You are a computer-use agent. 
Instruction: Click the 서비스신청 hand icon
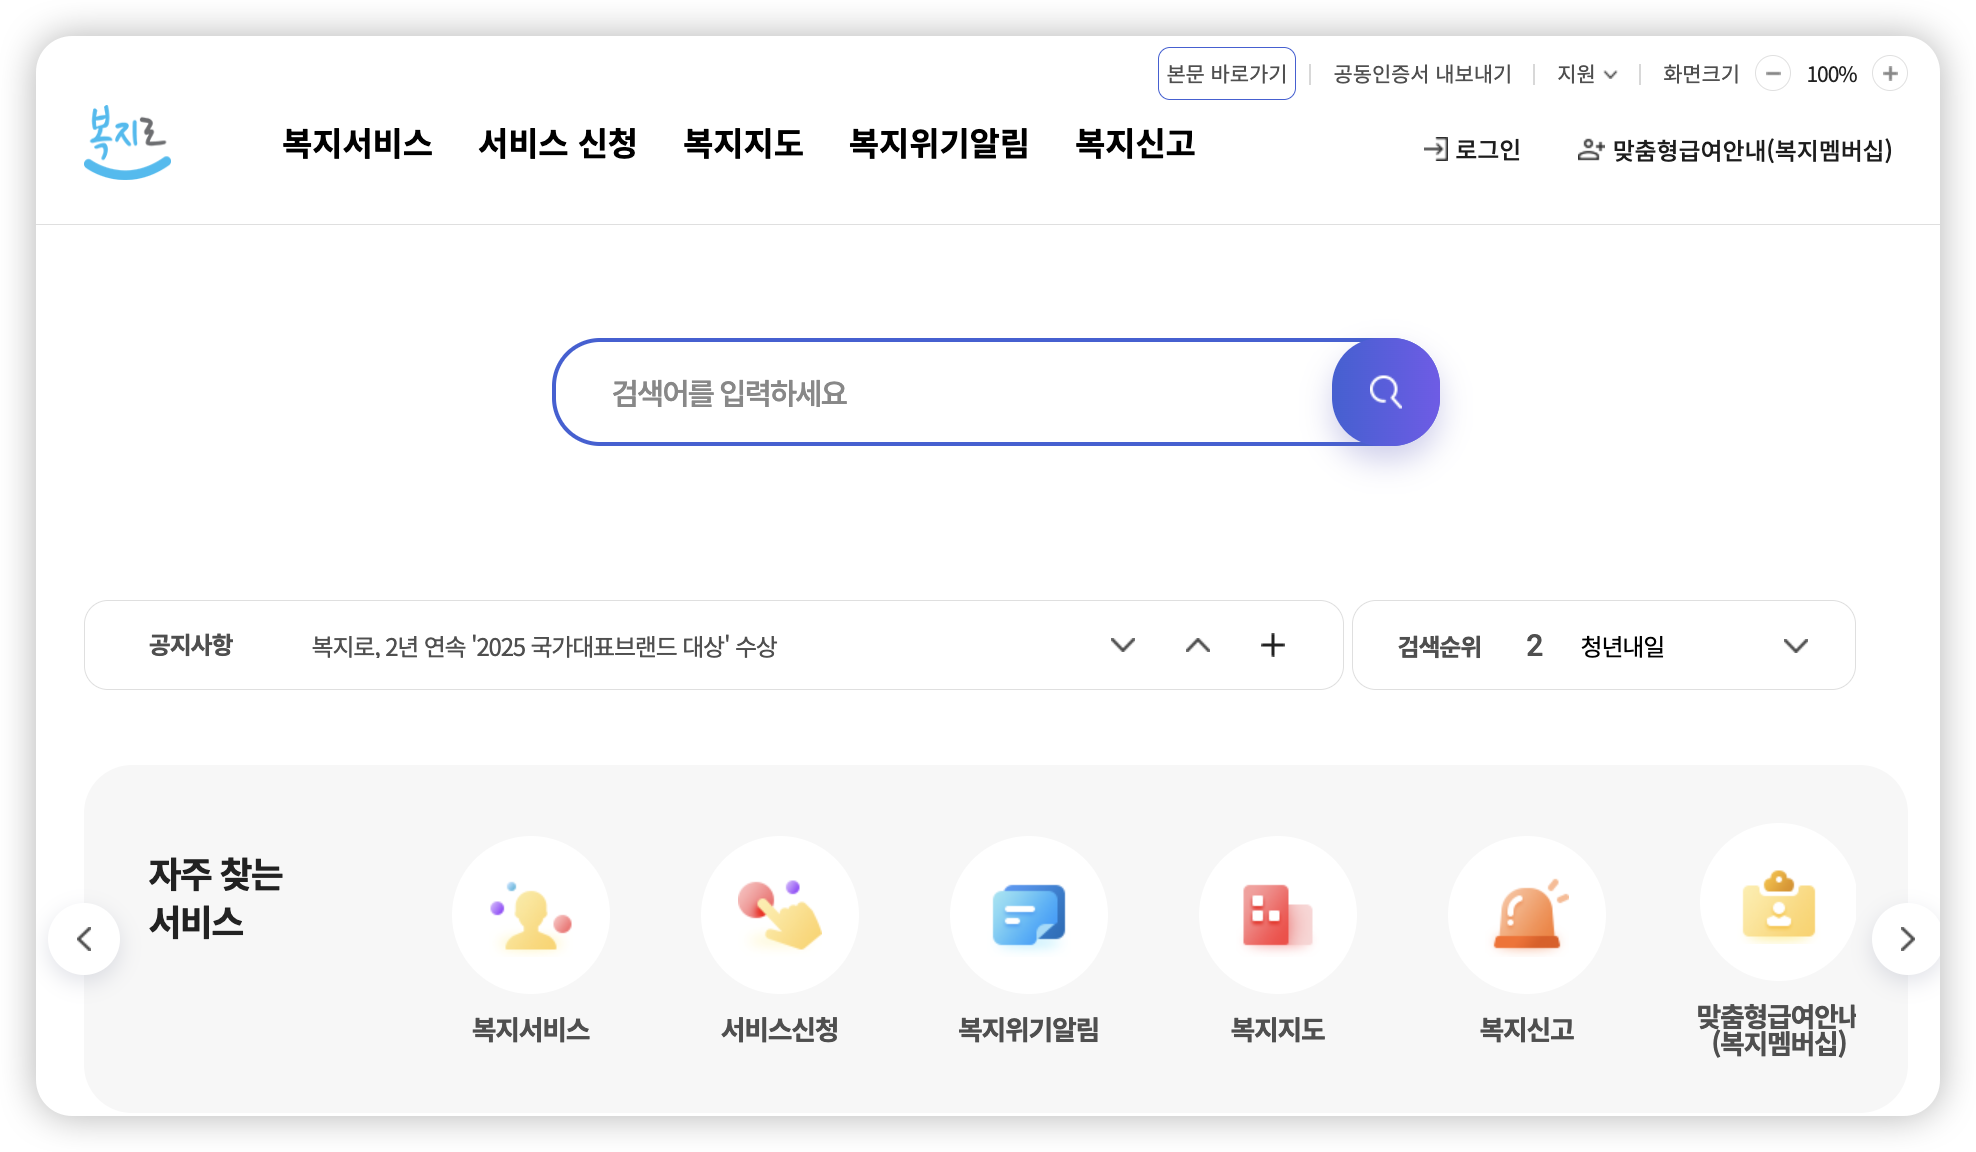coord(780,914)
